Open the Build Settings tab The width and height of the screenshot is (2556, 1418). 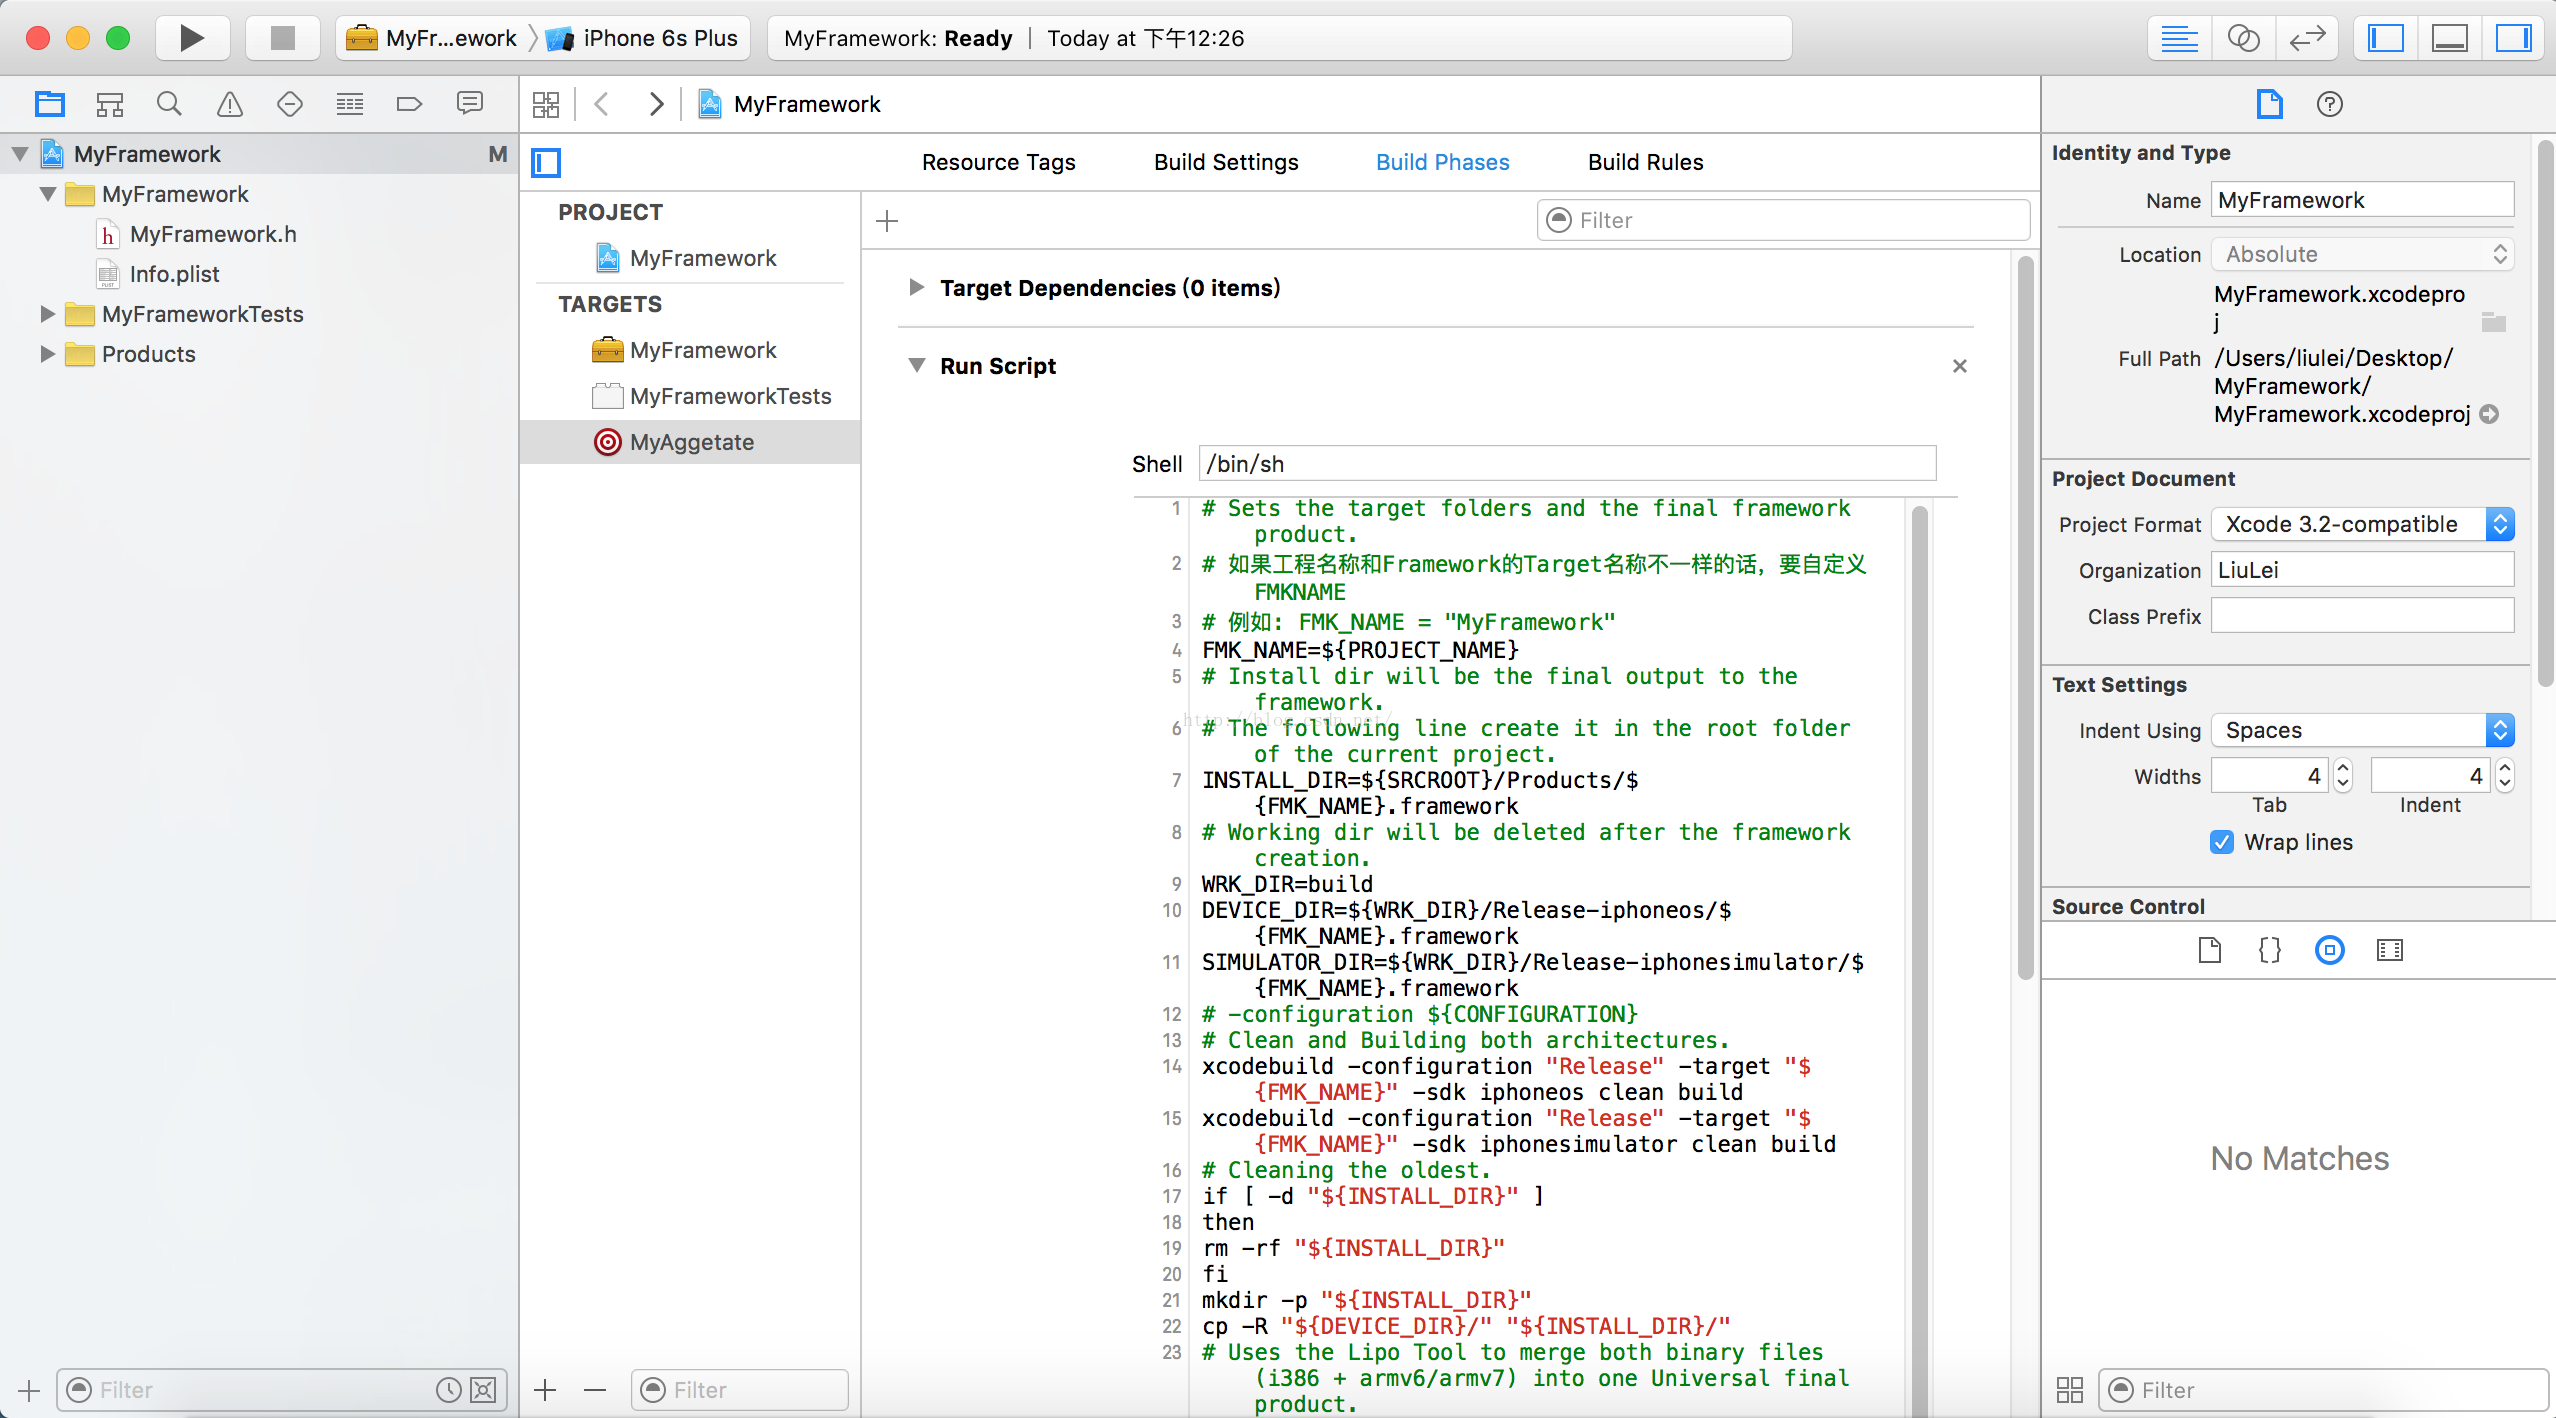click(1226, 162)
